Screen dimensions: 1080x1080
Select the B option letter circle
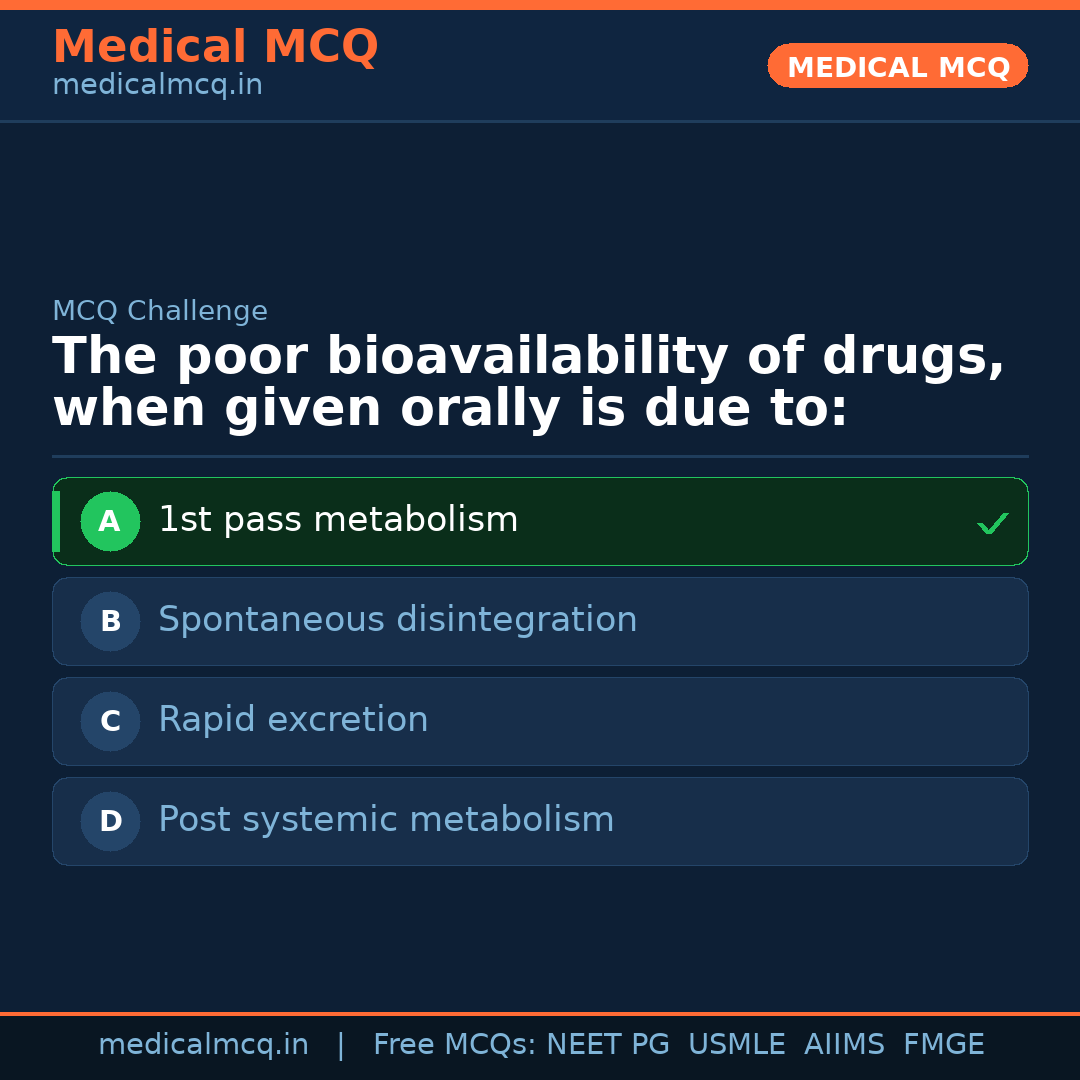pyautogui.click(x=110, y=621)
